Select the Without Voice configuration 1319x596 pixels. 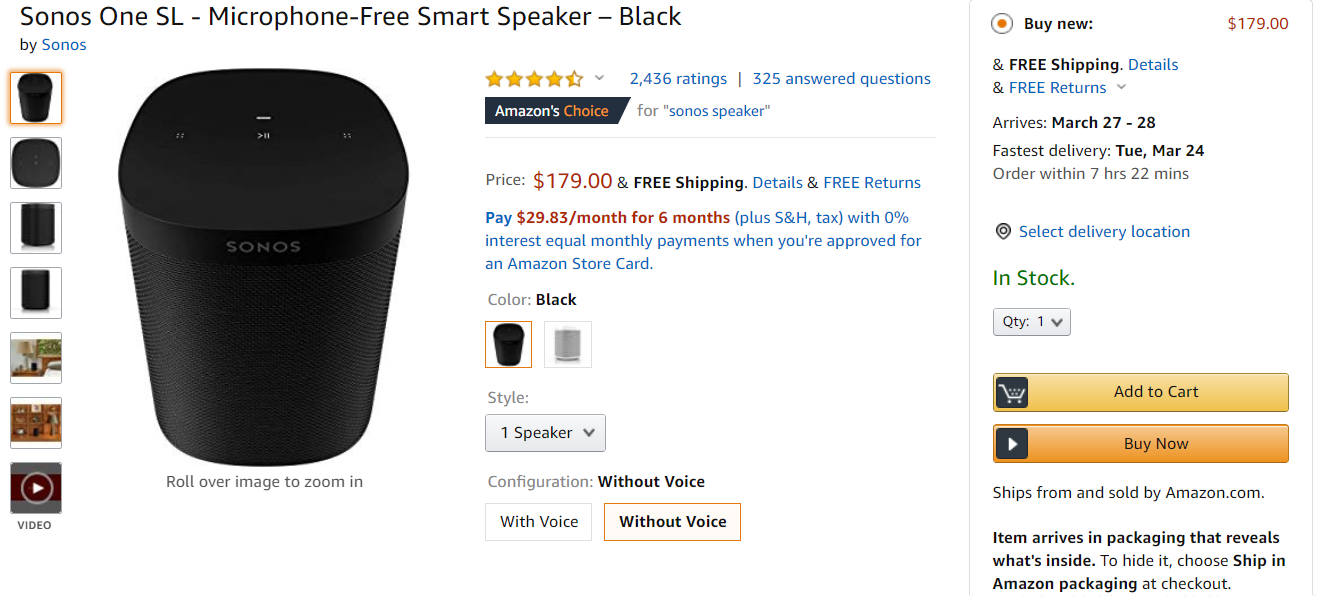point(672,522)
